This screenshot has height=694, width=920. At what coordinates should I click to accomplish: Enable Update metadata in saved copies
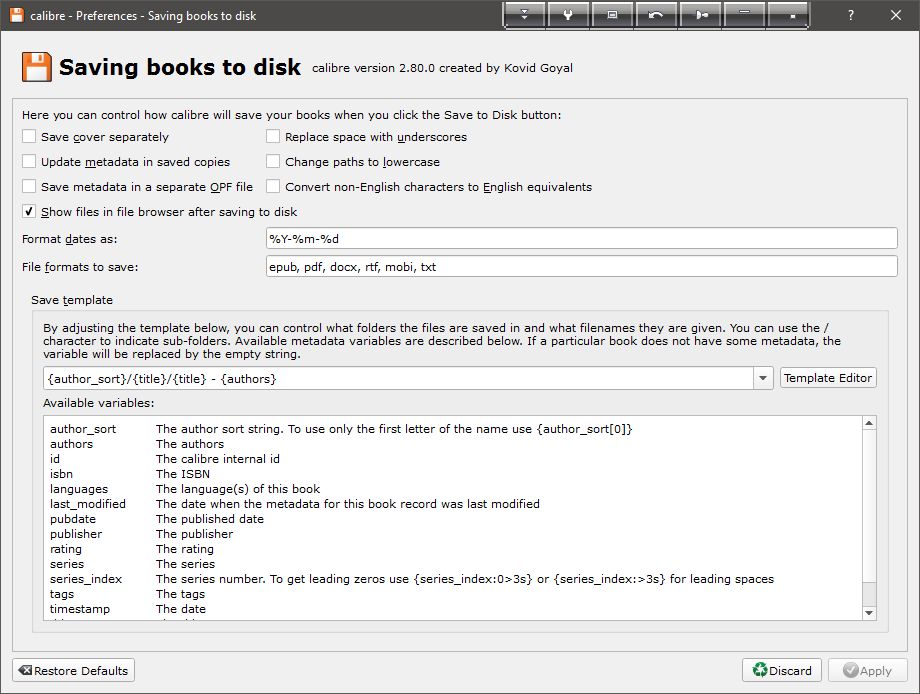(x=29, y=161)
